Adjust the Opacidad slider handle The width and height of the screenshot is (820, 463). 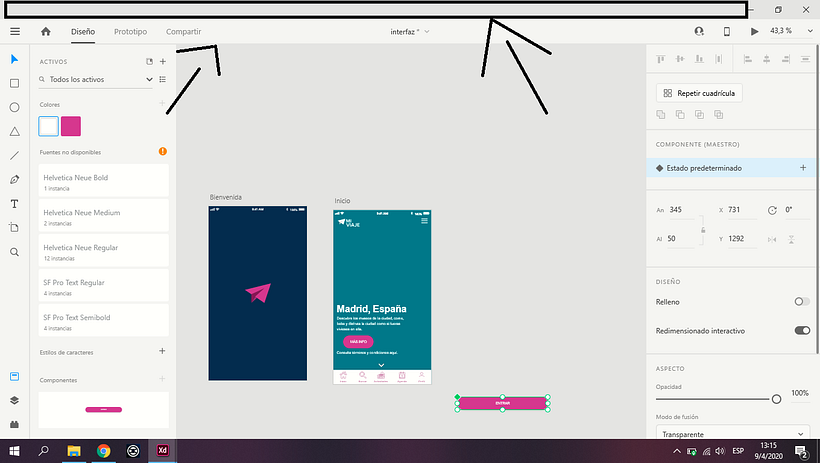click(776, 399)
